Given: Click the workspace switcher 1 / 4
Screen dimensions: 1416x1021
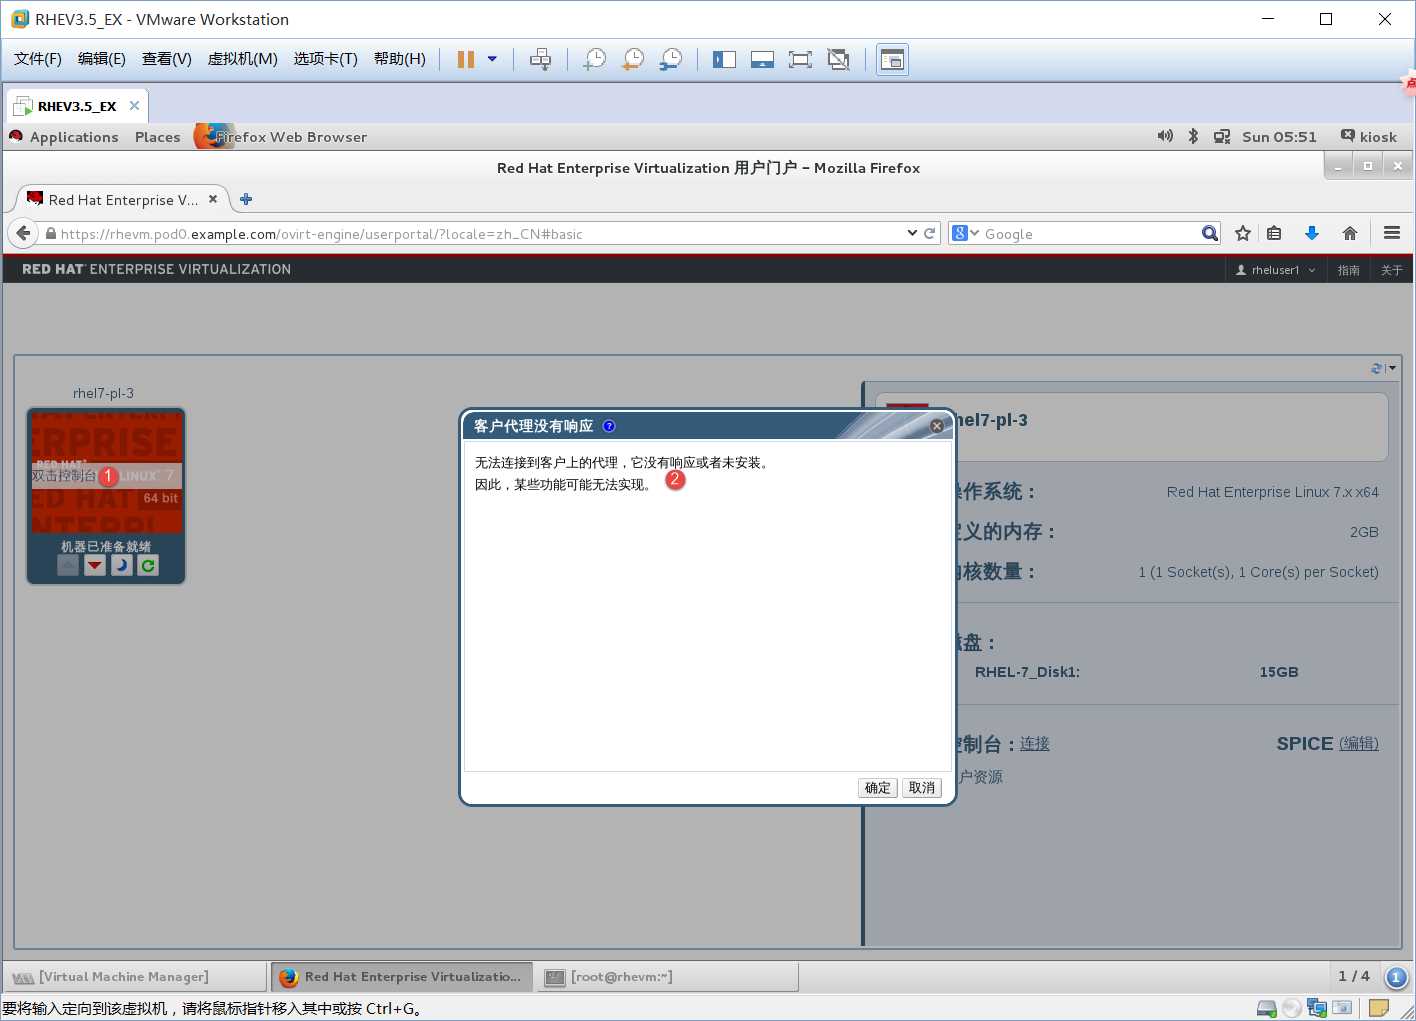Looking at the screenshot, I should coord(1354,976).
